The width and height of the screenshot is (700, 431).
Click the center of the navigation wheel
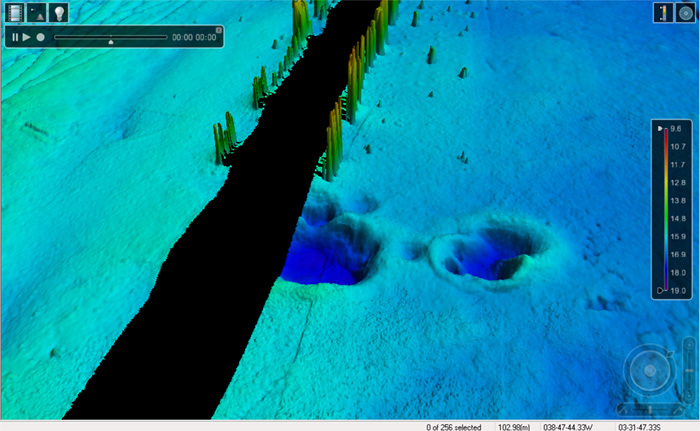[x=650, y=371]
